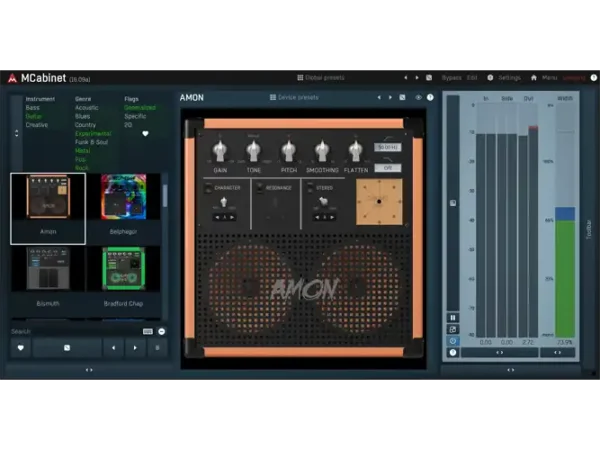Toggle the Resonance switch on the amp

click(259, 188)
